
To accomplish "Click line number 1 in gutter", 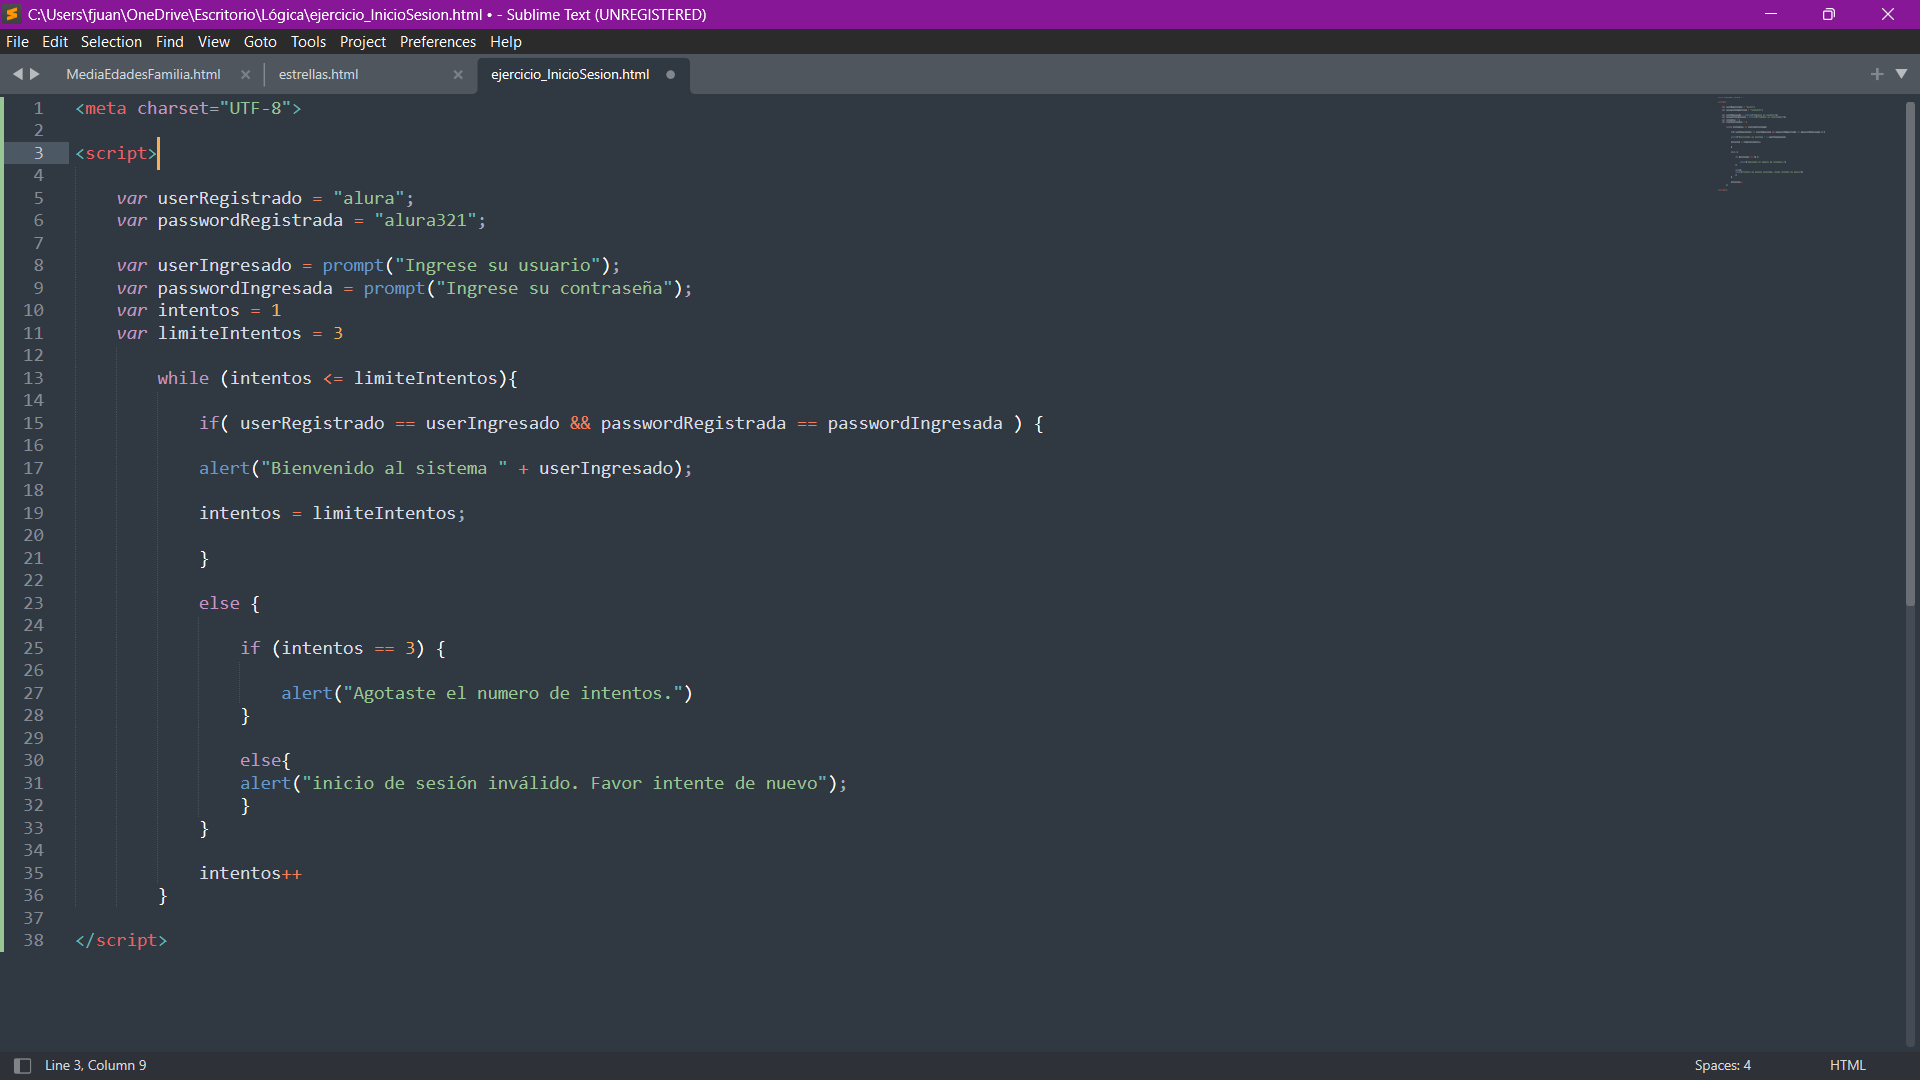I will click(x=38, y=108).
